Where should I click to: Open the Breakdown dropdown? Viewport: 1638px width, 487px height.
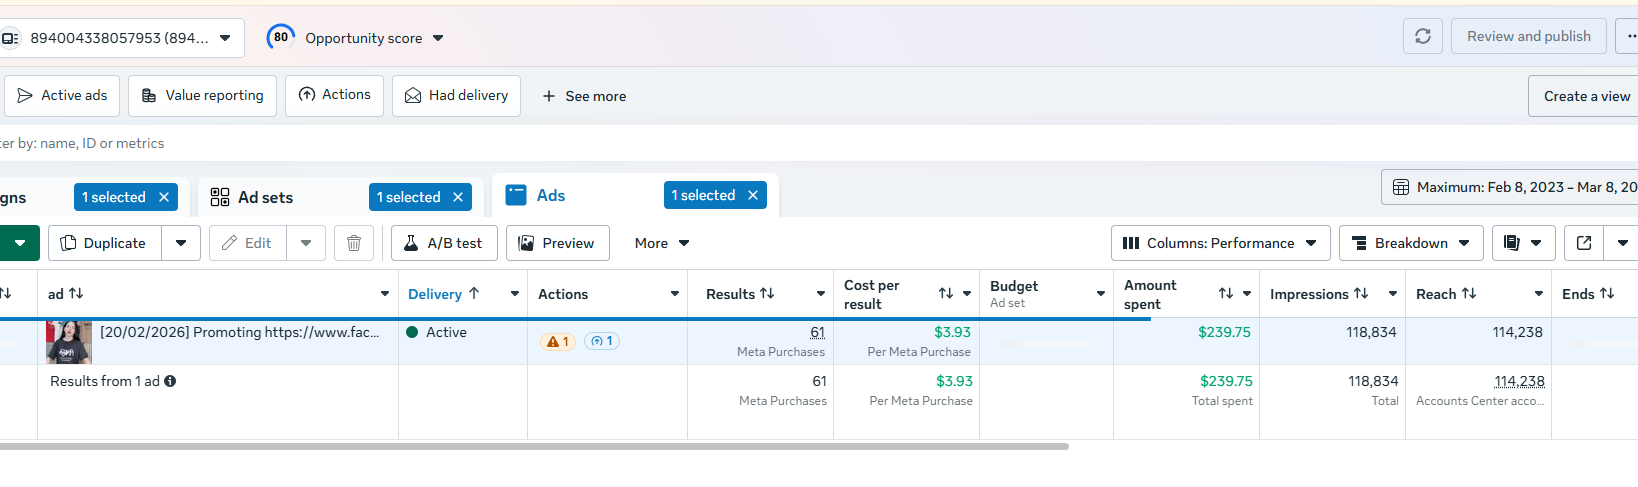(x=1410, y=243)
